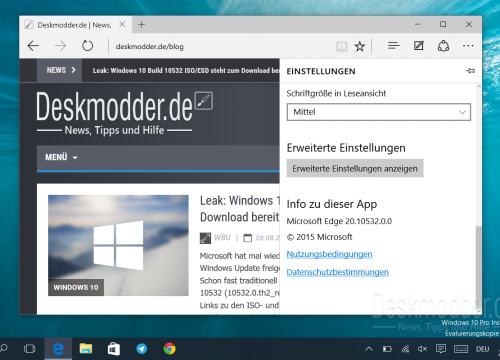Click the muted volume tray icon
500x360 pixels.
pos(422,349)
